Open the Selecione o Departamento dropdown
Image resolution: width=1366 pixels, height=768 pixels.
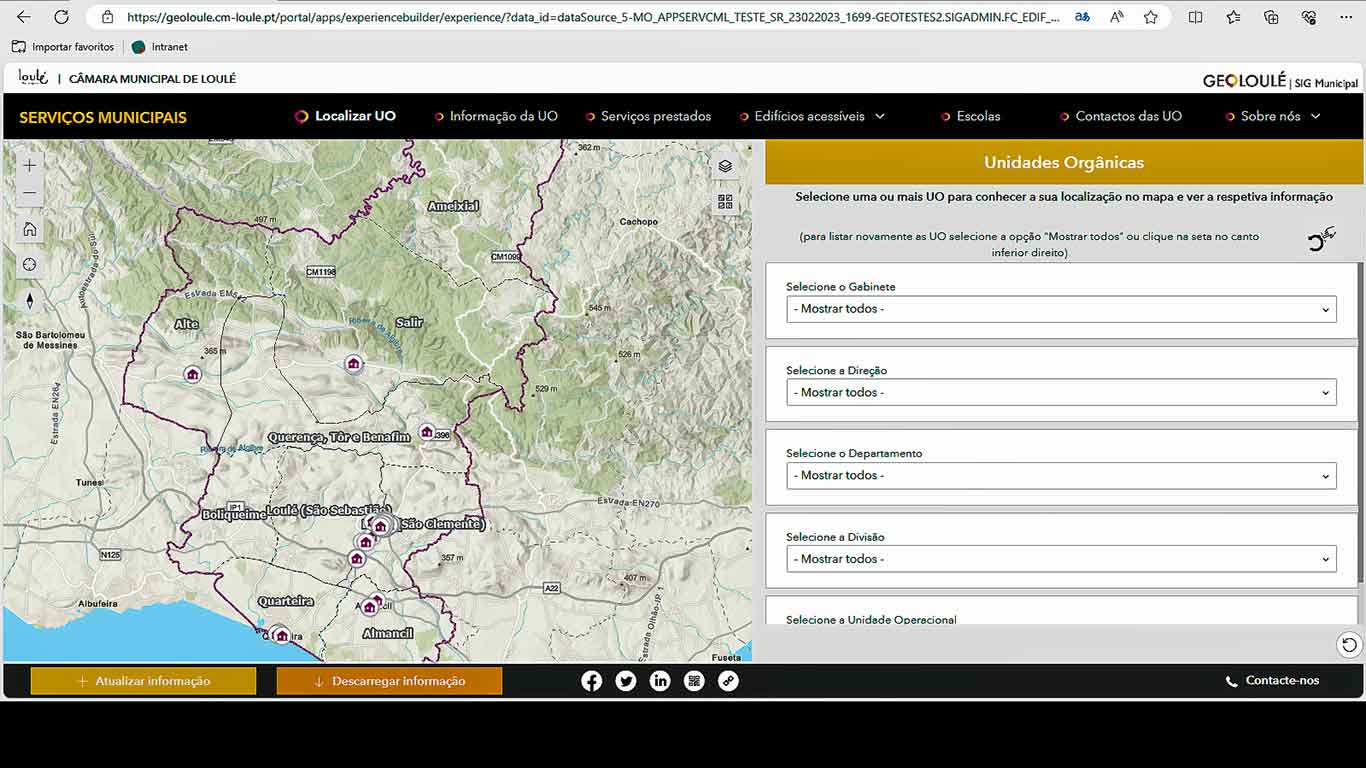pos(1061,475)
